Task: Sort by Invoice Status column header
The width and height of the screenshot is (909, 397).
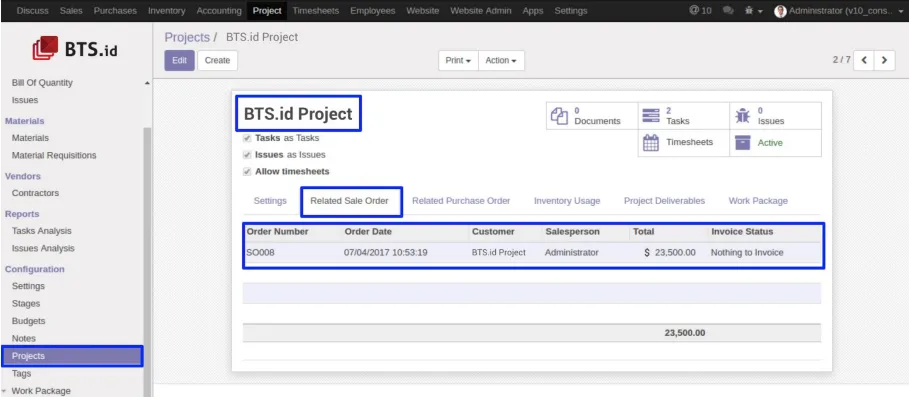Action: point(742,232)
